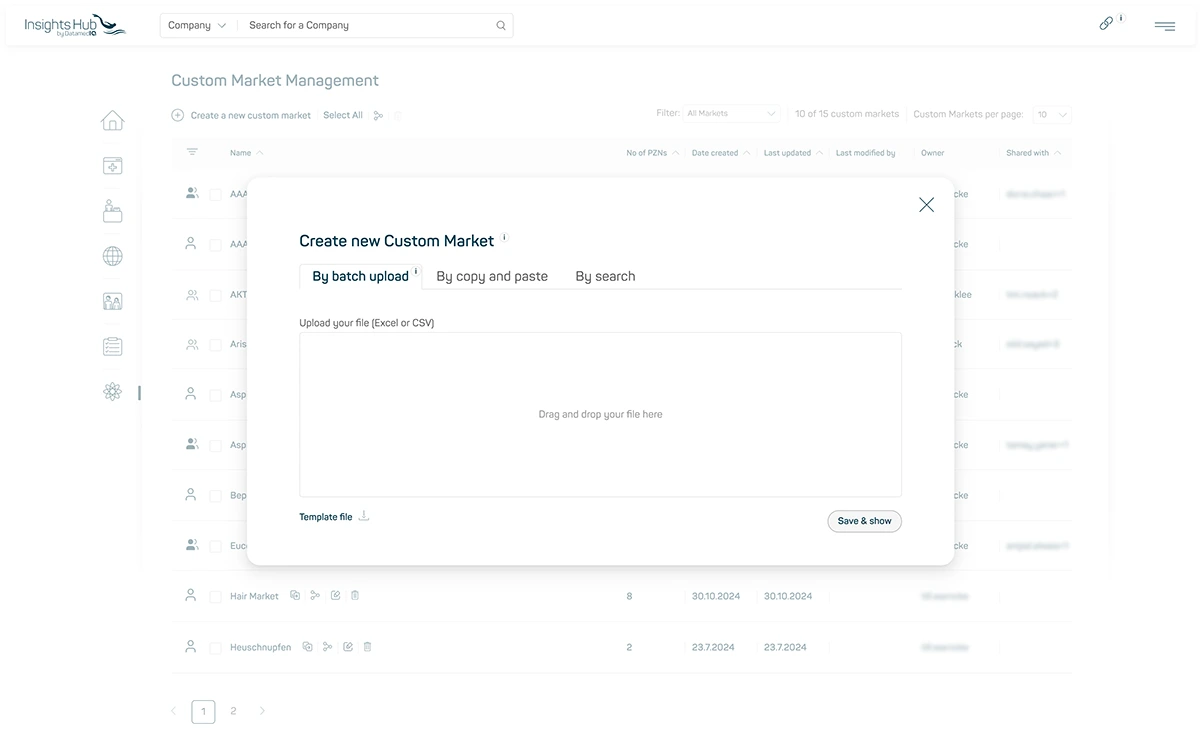The image size is (1200, 731).
Task: Click the search magnifier icon
Action: tap(501, 26)
